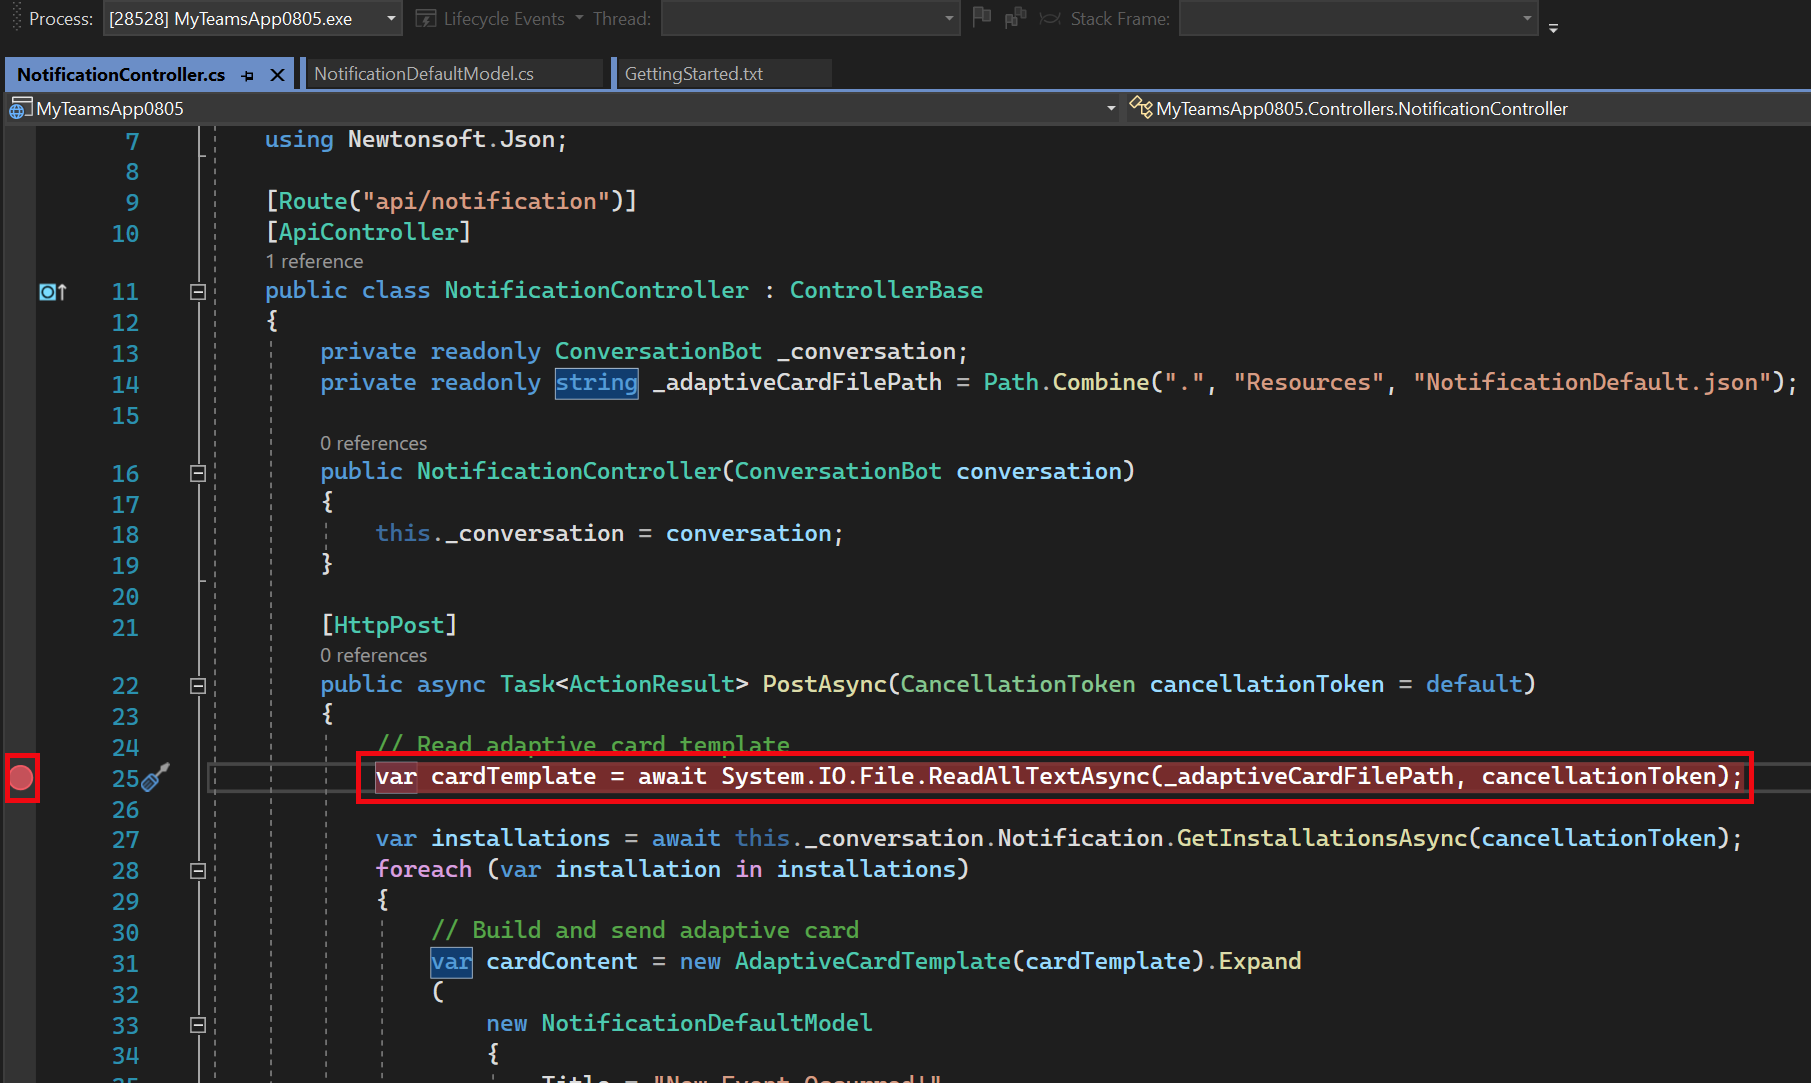Switch to NotificationDefaultModel.cs tab
Image resolution: width=1811 pixels, height=1083 pixels.
point(424,74)
